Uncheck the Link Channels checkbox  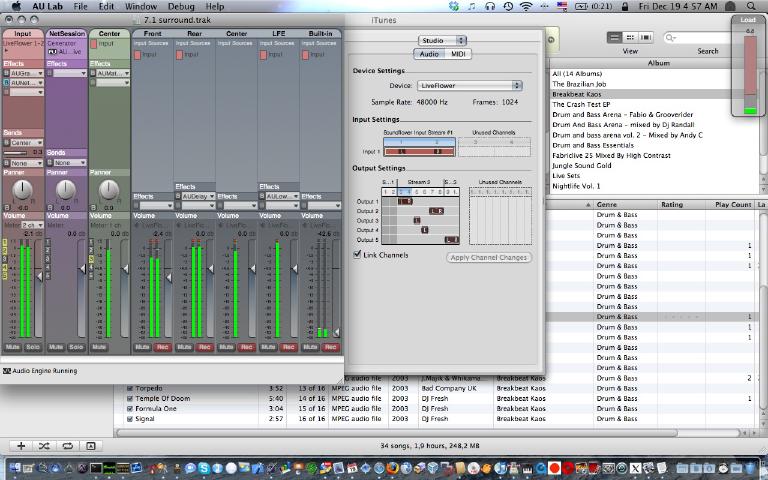point(358,255)
